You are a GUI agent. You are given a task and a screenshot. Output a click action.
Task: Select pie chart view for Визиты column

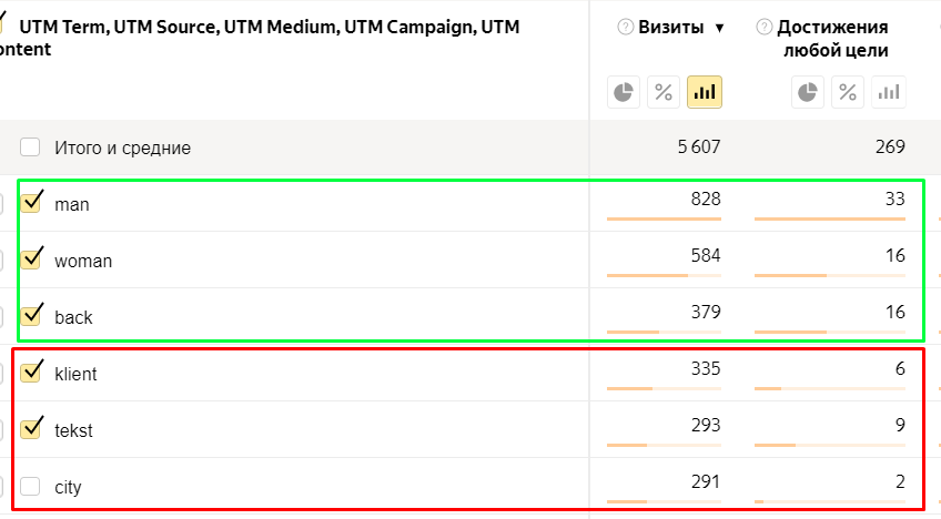pyautogui.click(x=624, y=92)
